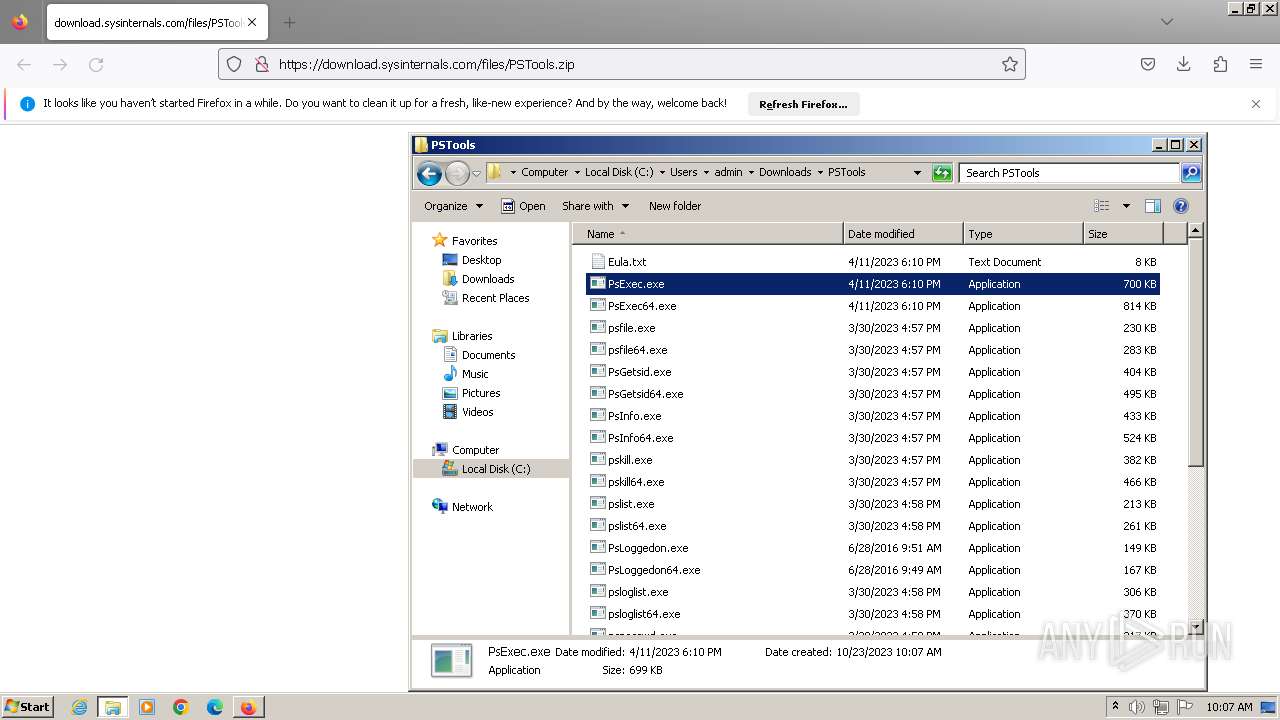Click the tracking protection shield icon
Screen dimensions: 1280x720
point(234,64)
